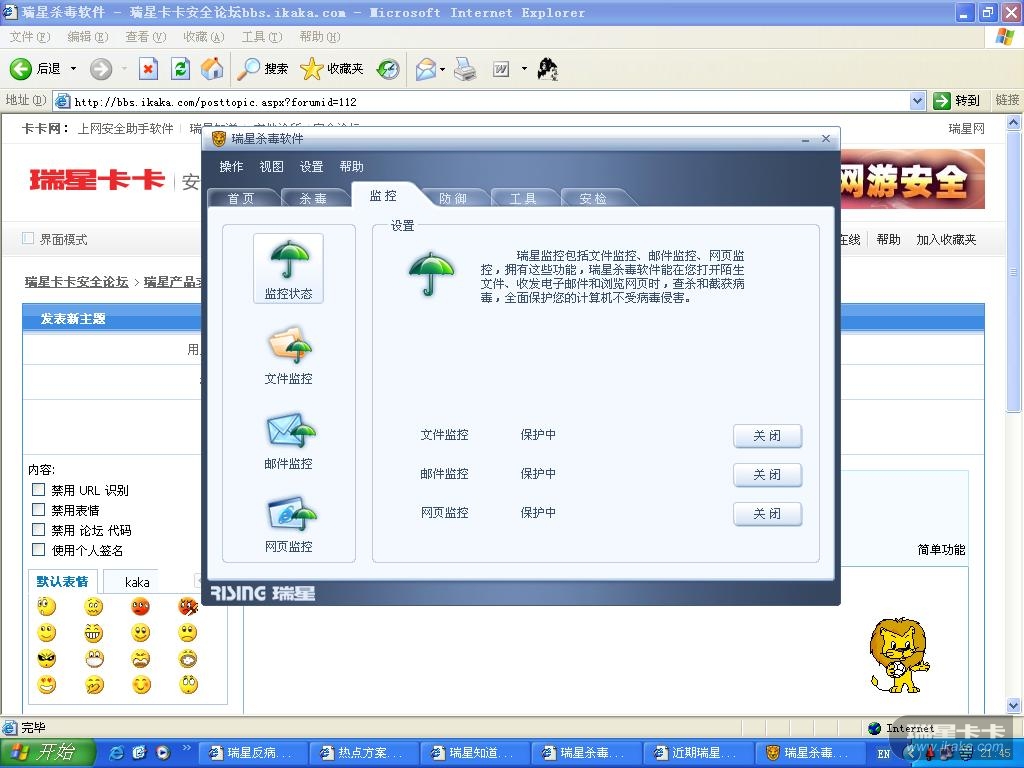Click the Mail envelope toolbar icon

(425, 69)
